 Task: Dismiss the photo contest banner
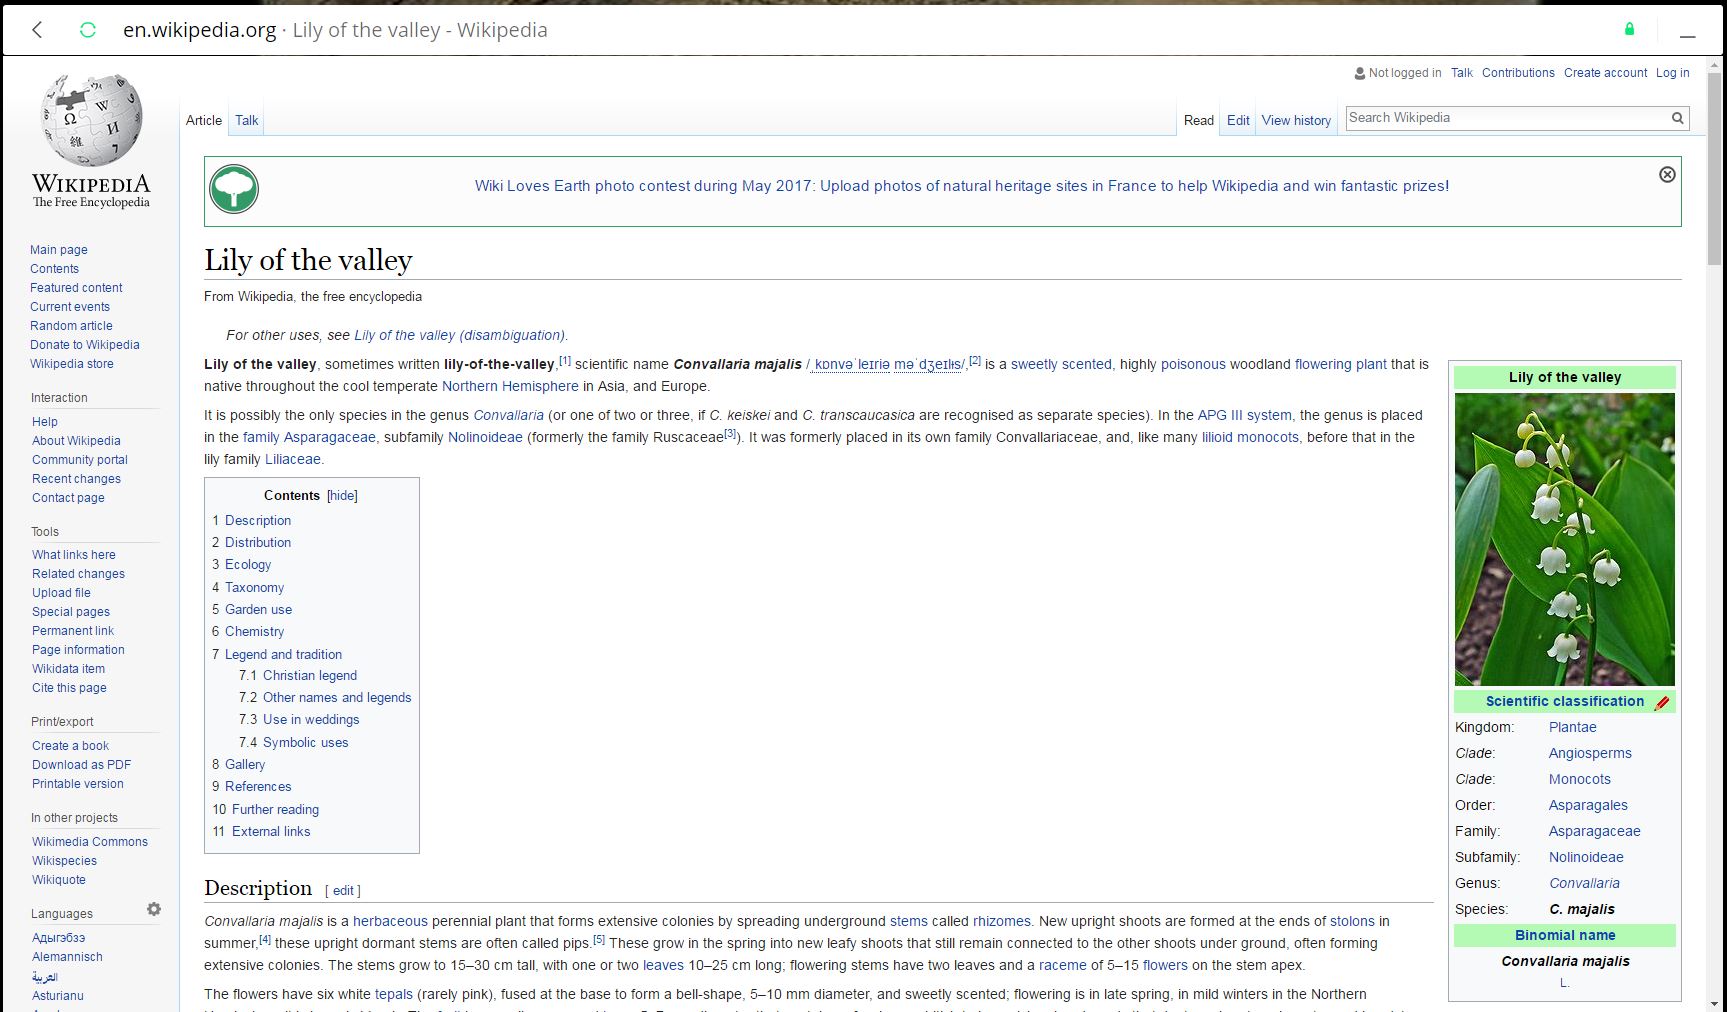coord(1667,175)
